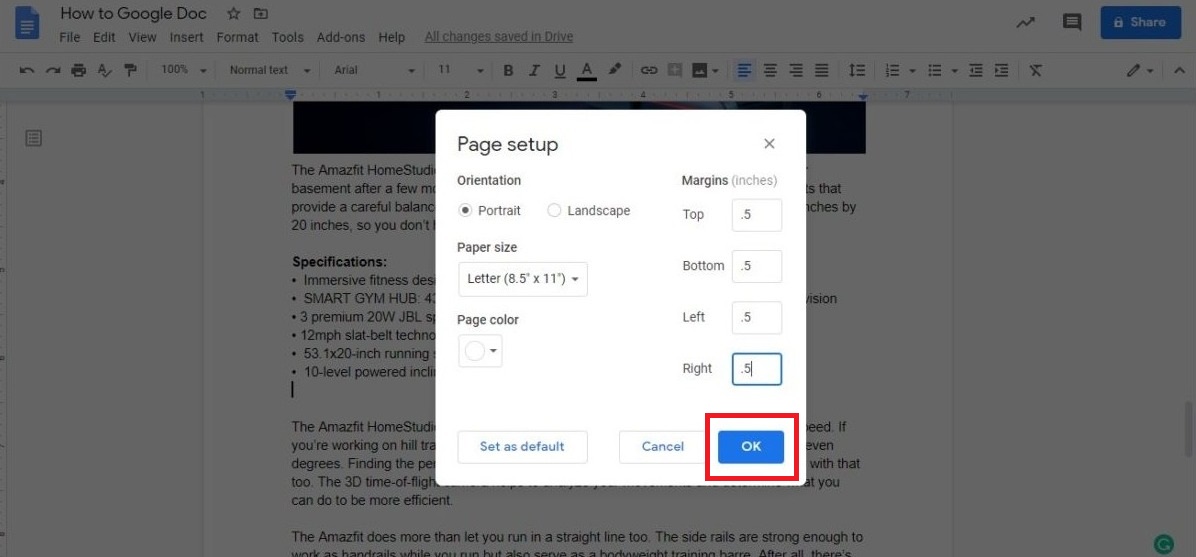Open comment history icon
This screenshot has height=557, width=1196.
click(1072, 22)
